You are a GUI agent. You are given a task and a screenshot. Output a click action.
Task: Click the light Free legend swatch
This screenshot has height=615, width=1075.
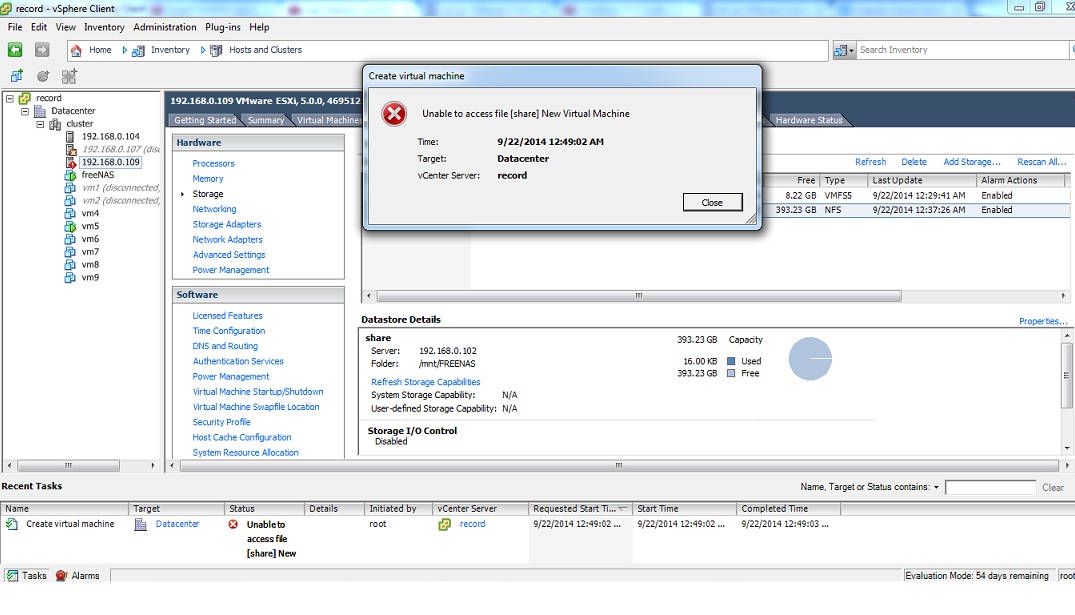pyautogui.click(x=731, y=374)
